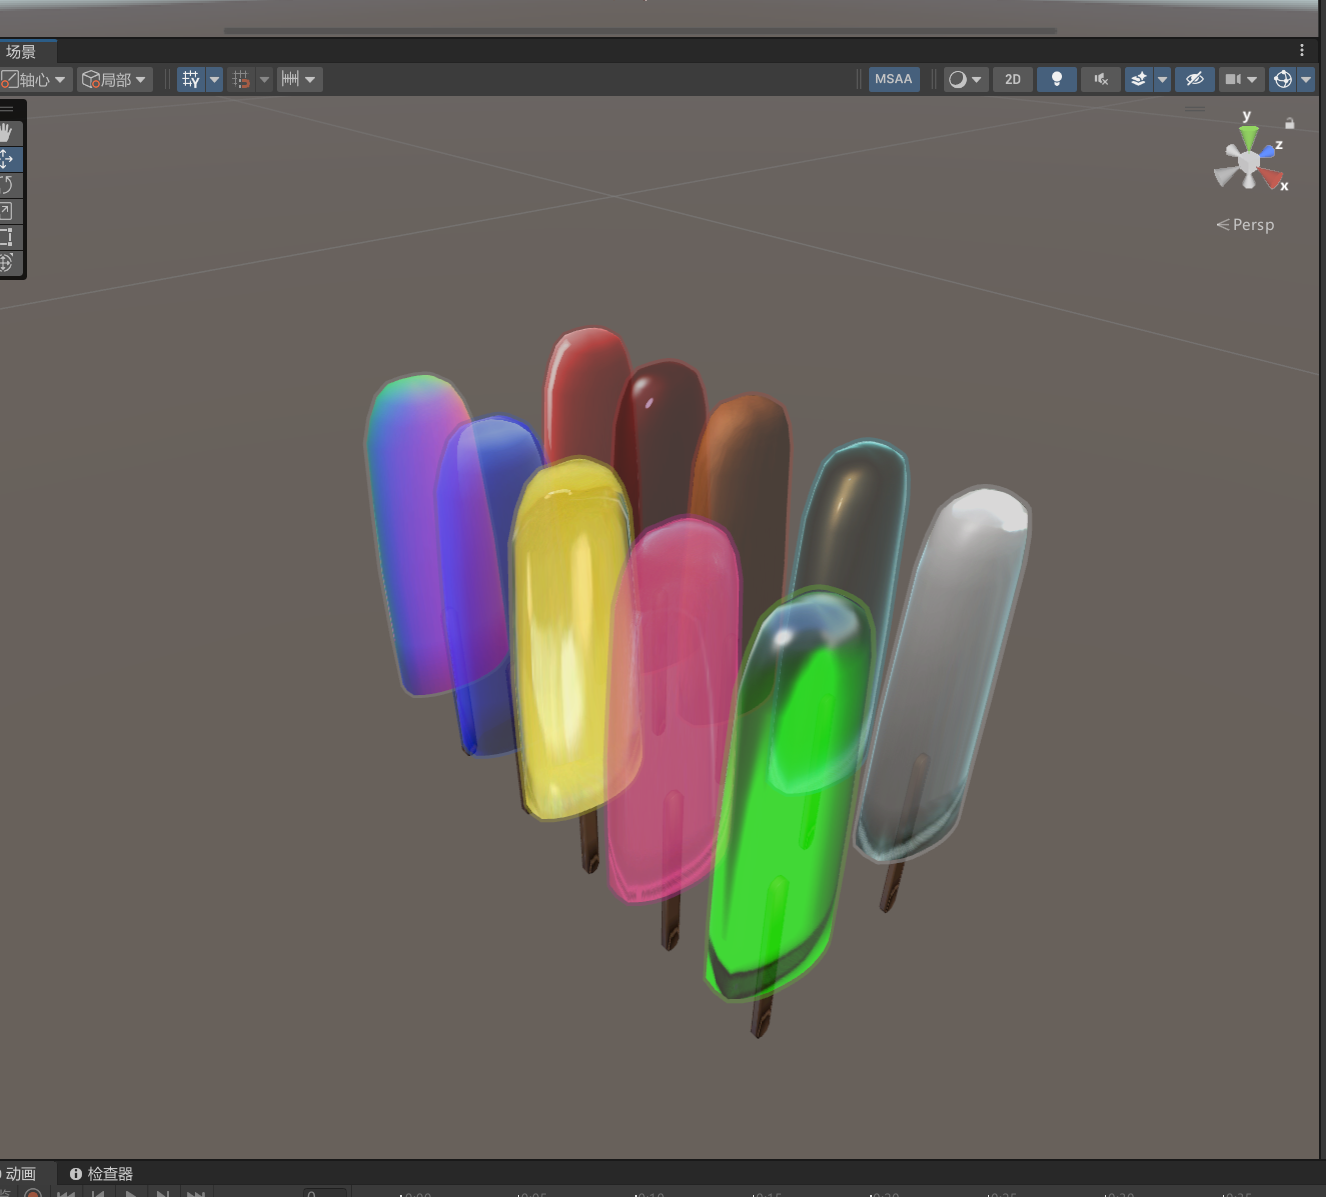Select the Rect transform tool
Image resolution: width=1326 pixels, height=1197 pixels.
(x=8, y=237)
